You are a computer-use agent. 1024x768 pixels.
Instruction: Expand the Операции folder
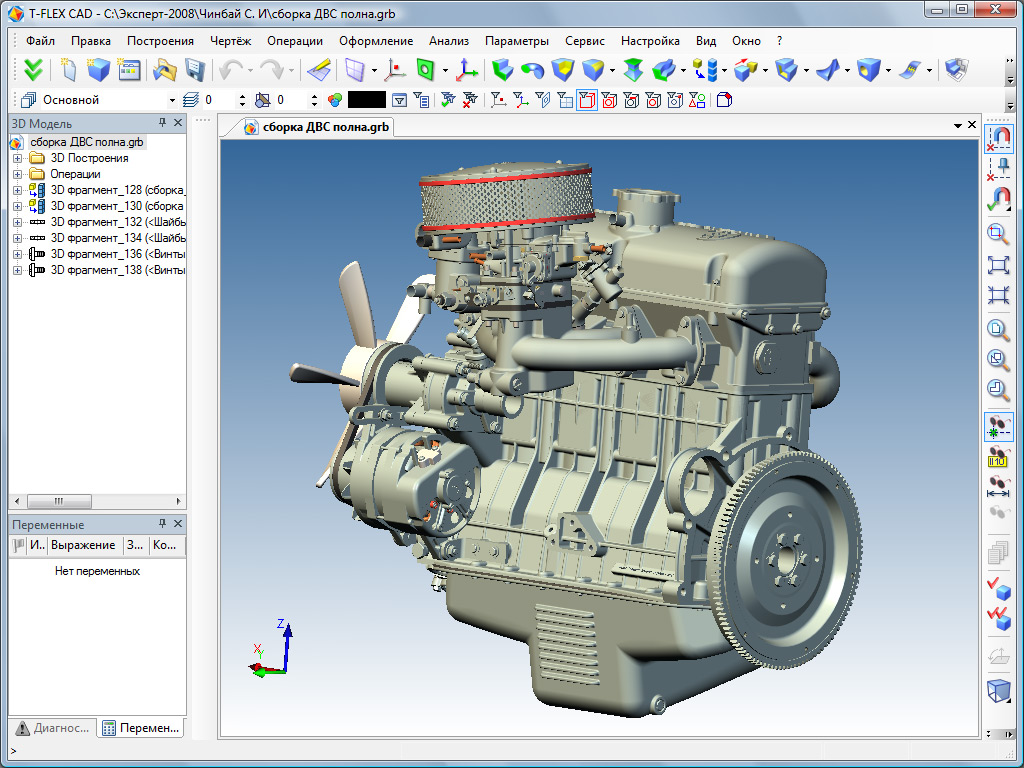pos(18,174)
